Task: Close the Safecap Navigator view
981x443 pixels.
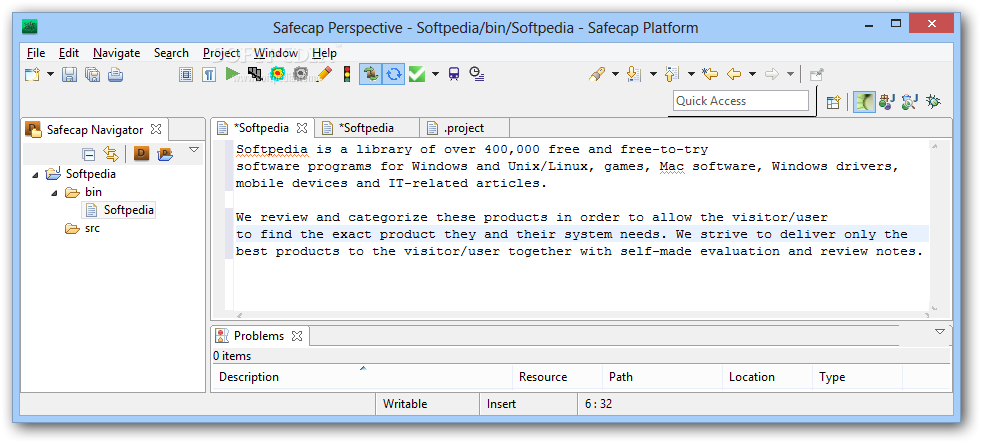Action: pos(156,130)
